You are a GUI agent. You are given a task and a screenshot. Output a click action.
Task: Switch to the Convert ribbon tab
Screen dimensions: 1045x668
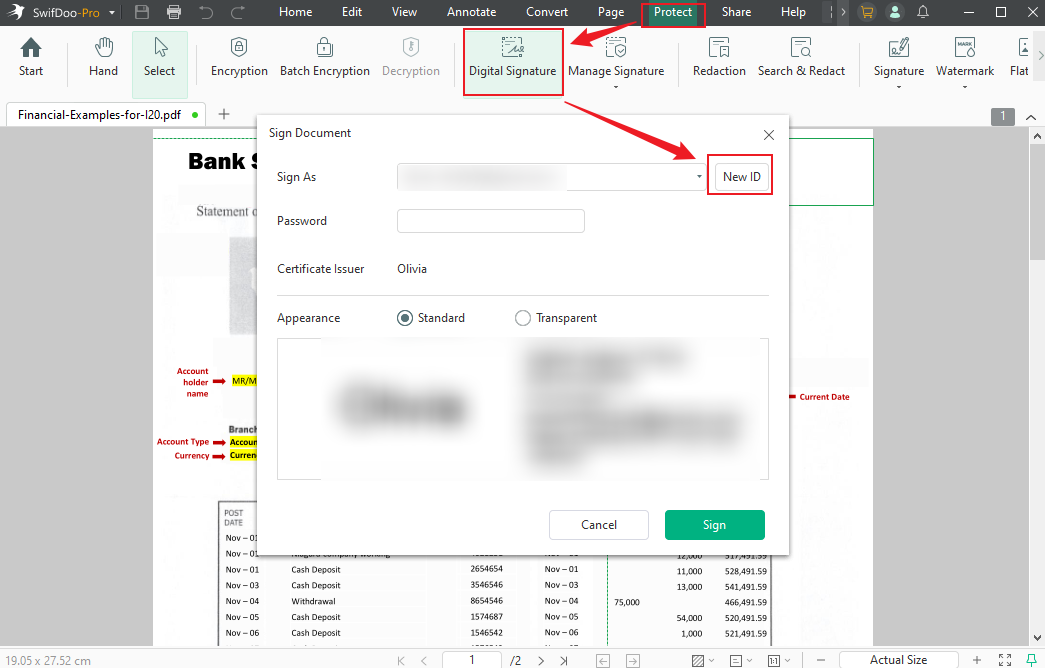[547, 12]
